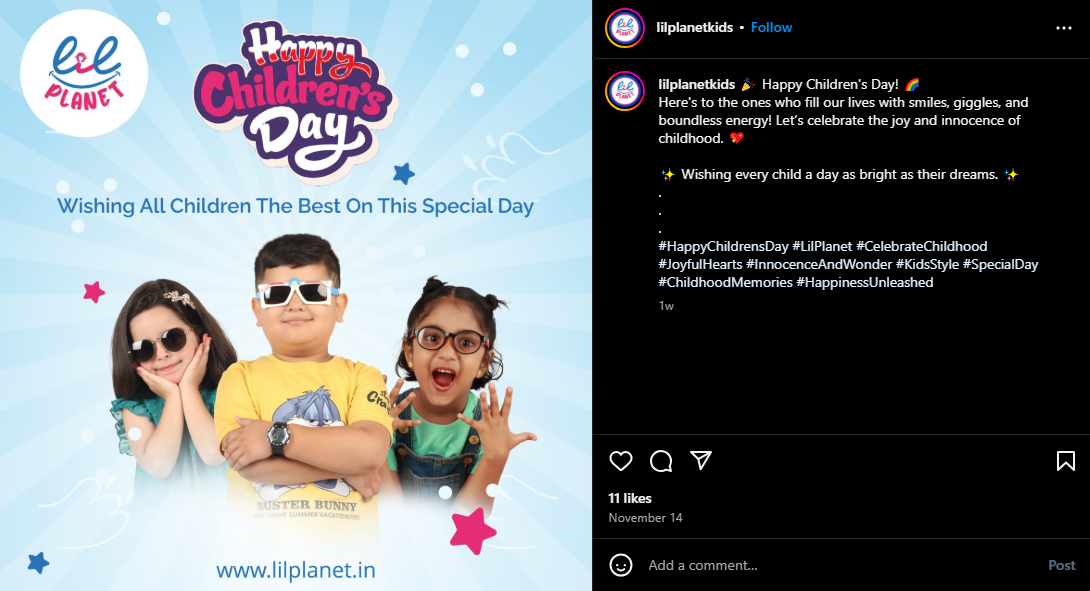1090x591 pixels.
Task: Open the profile avatar beside the caption
Action: point(625,91)
